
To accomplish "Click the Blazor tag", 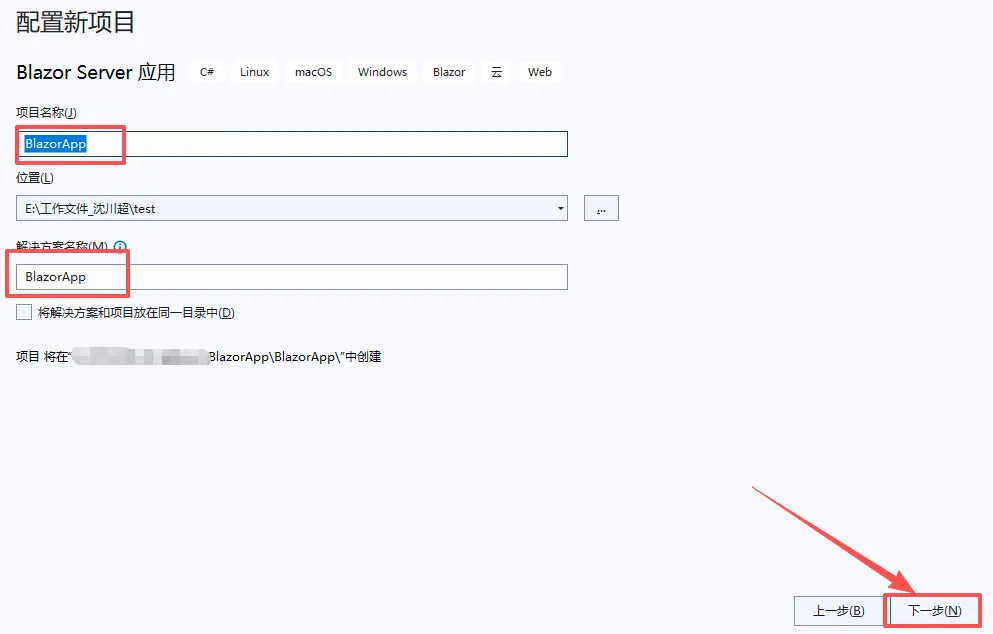I will click(x=449, y=72).
